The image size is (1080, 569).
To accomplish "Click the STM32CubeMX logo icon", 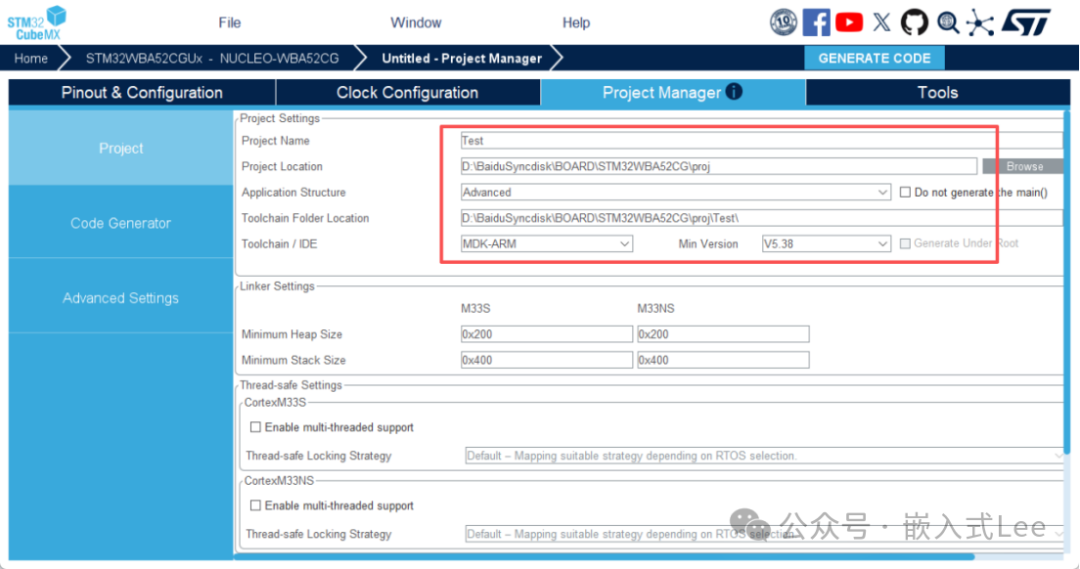I will pos(37,23).
